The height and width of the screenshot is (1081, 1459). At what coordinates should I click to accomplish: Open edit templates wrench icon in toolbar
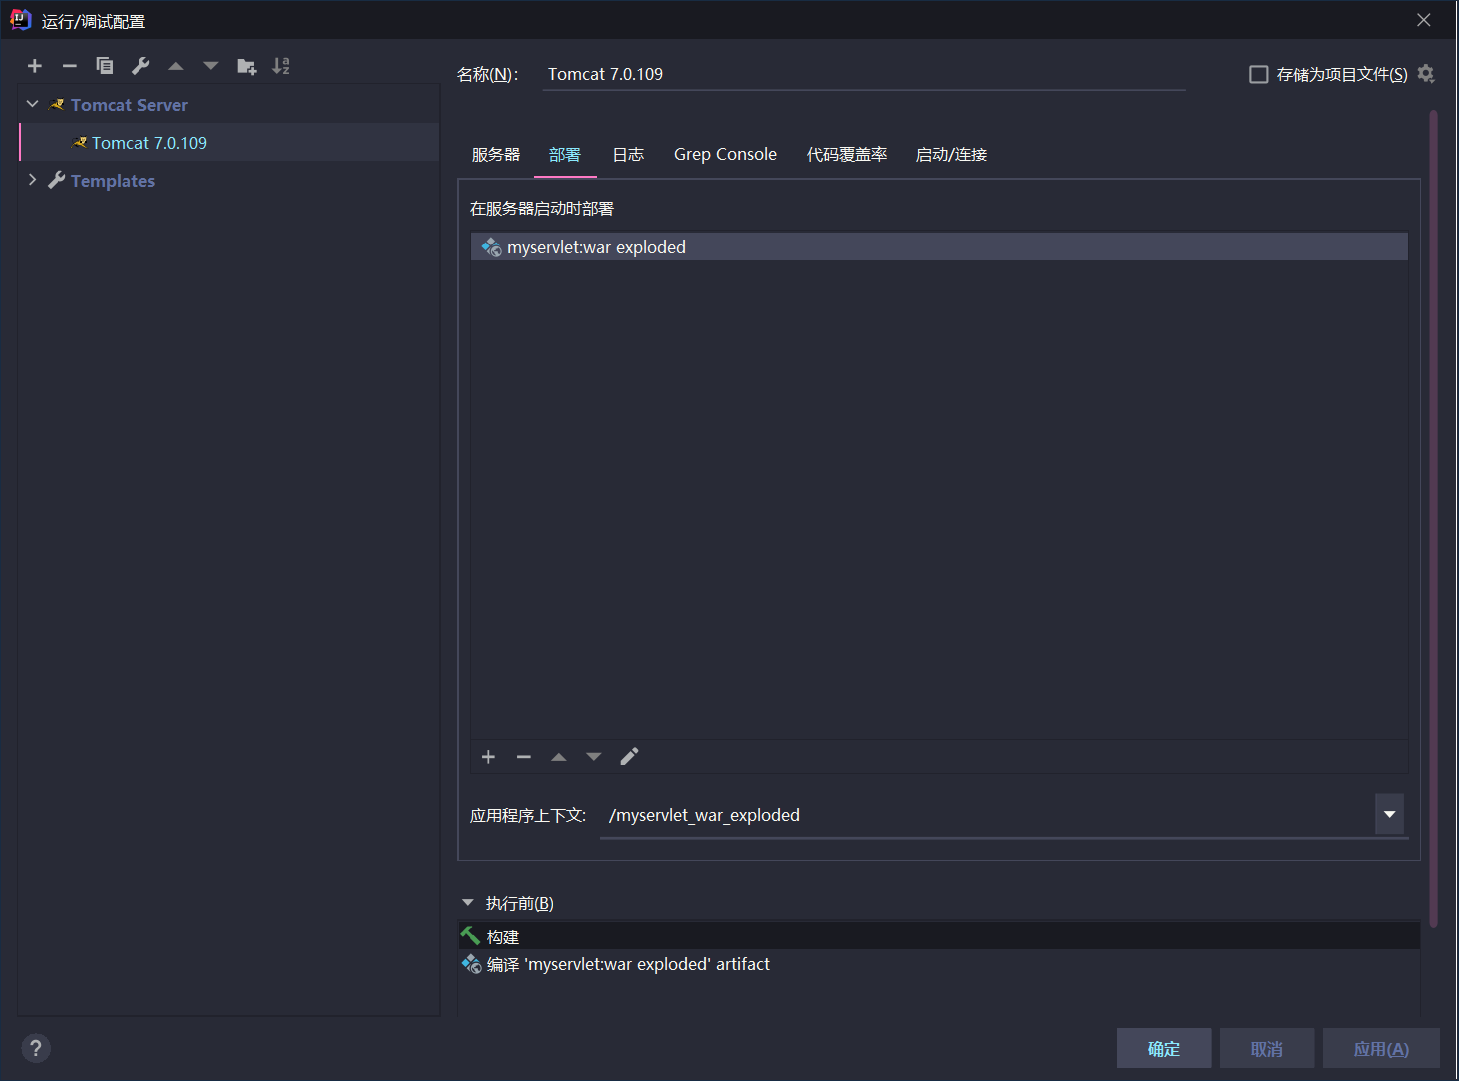coord(141,66)
